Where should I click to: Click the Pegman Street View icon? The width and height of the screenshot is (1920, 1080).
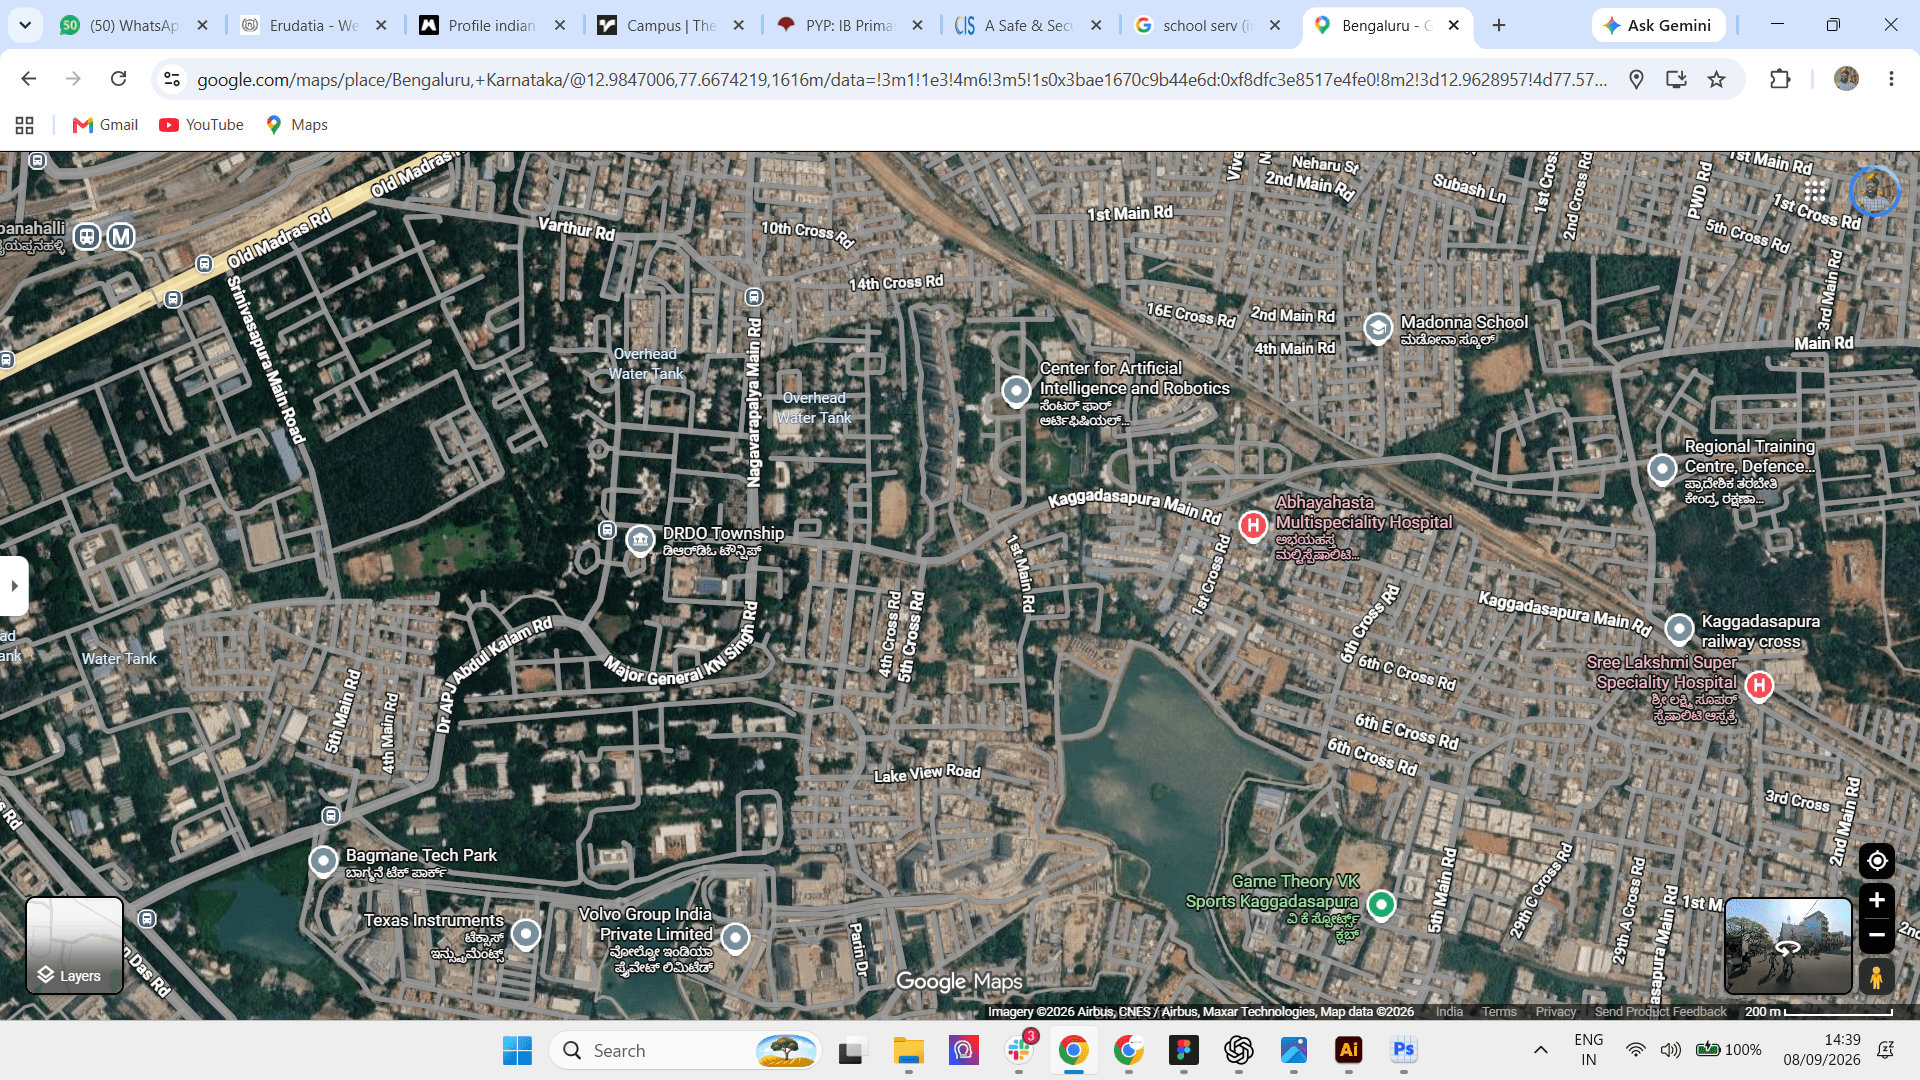pos(1876,977)
